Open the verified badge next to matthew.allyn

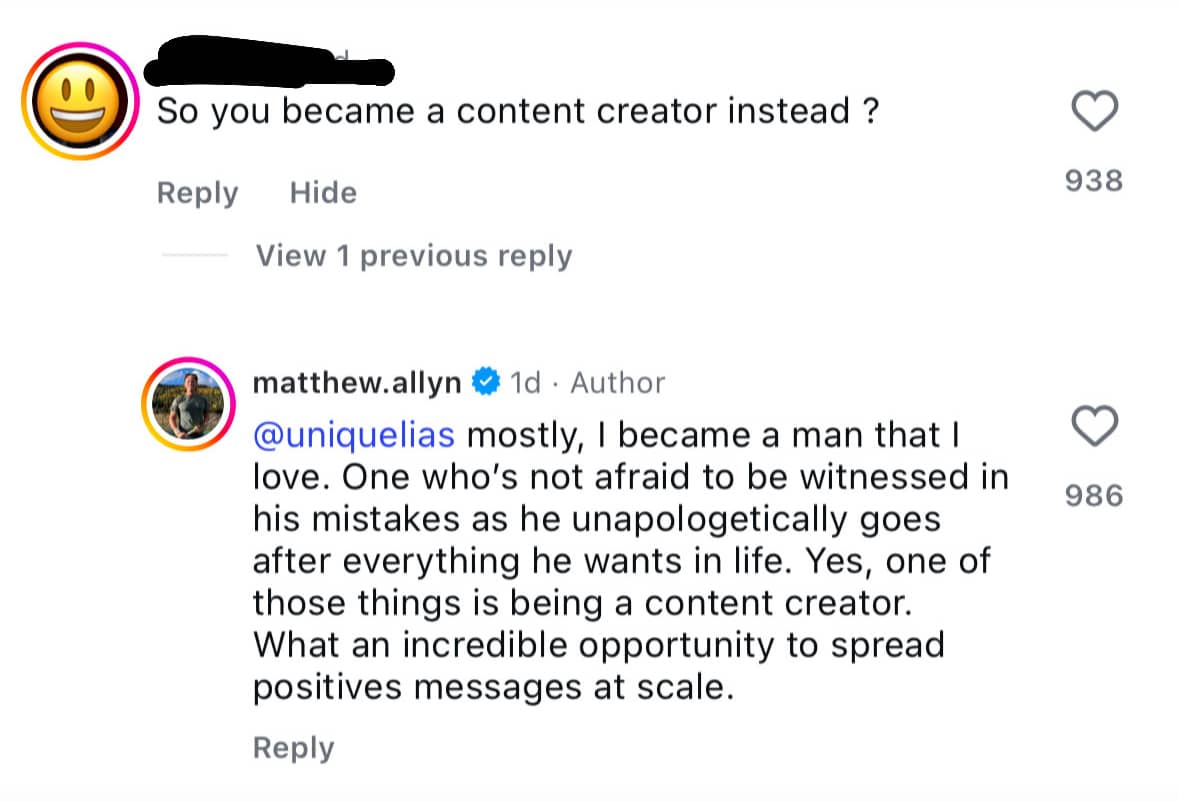click(486, 382)
